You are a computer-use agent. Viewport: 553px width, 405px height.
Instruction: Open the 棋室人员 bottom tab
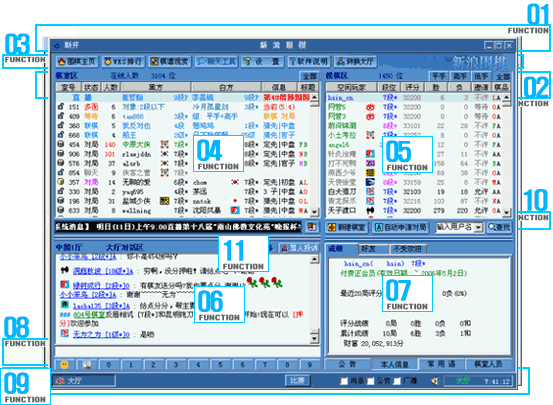[488, 364]
